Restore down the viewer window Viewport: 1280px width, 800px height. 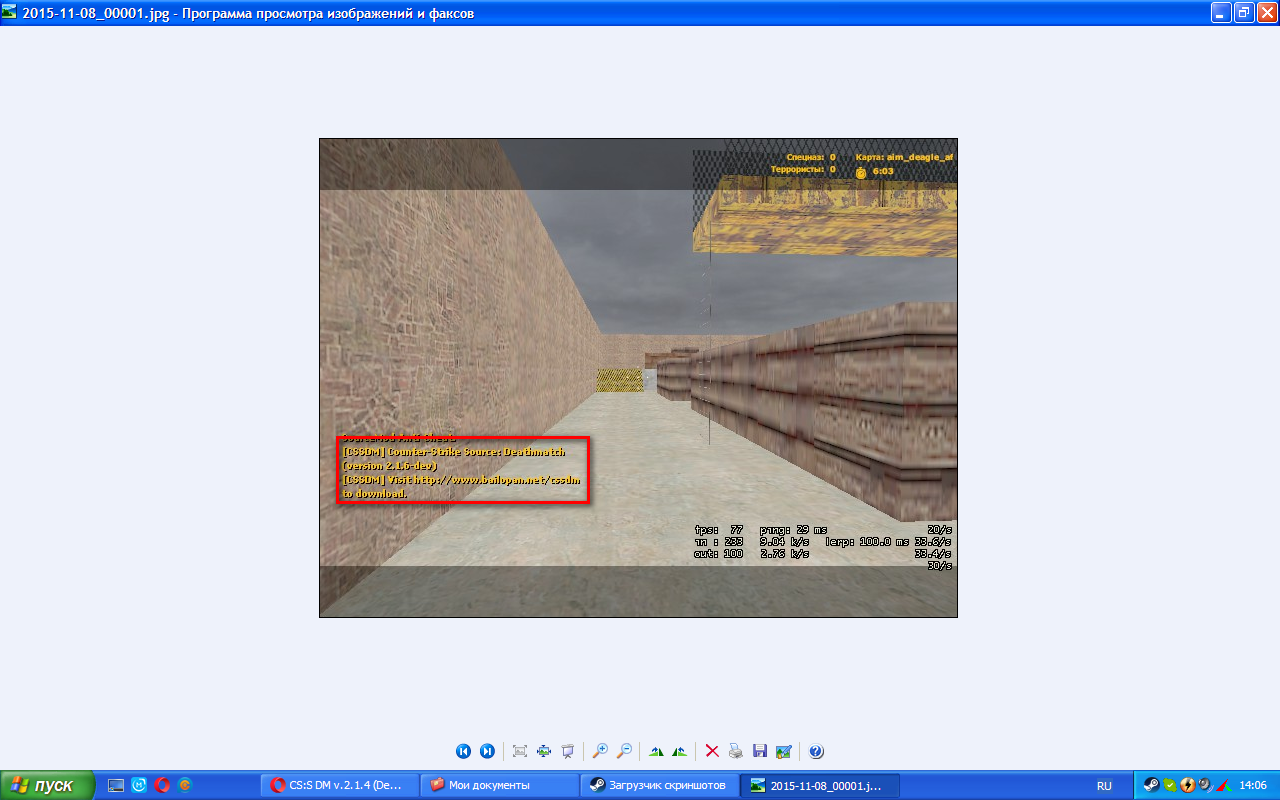1244,13
